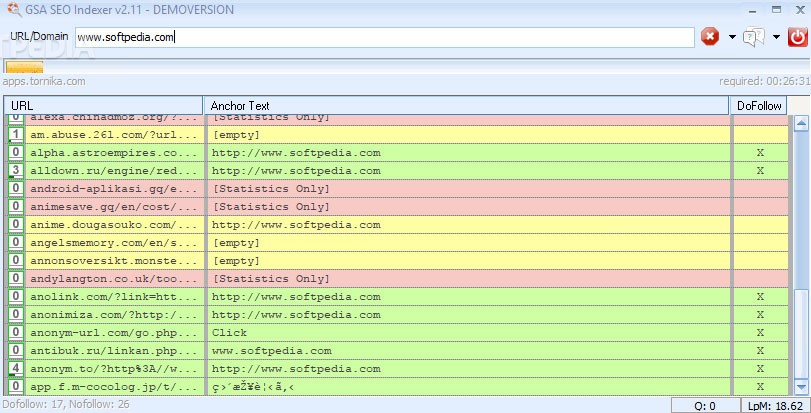Open dropdown arrow beside the help icon
Screen dimensions: 811x413
point(776,38)
